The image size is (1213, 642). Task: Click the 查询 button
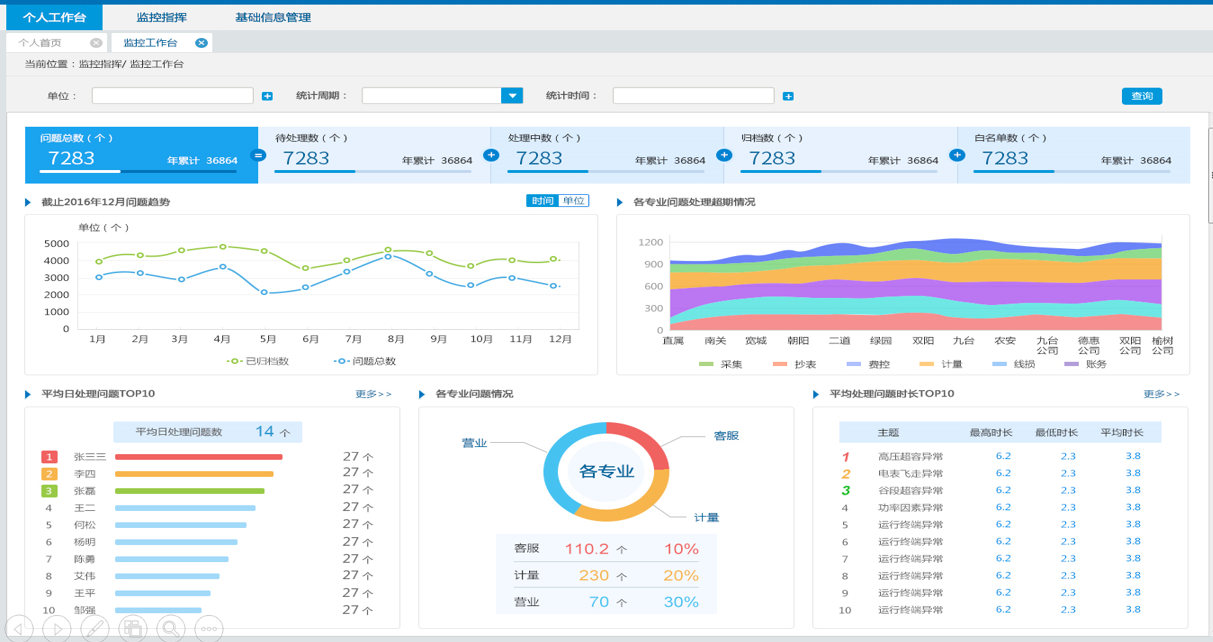tap(1141, 96)
